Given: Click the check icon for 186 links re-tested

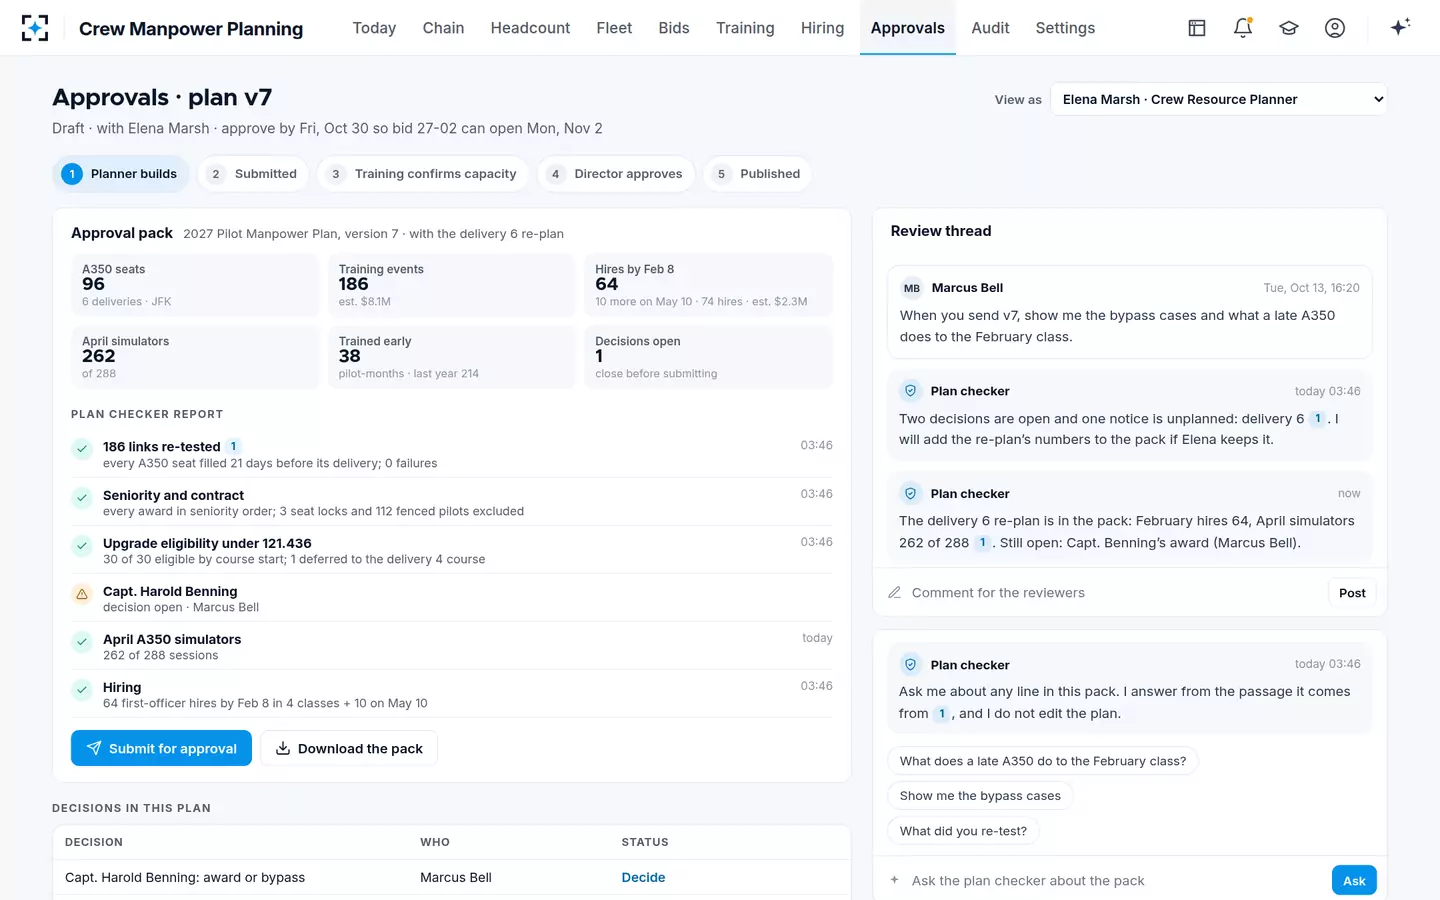Looking at the screenshot, I should click(82, 450).
